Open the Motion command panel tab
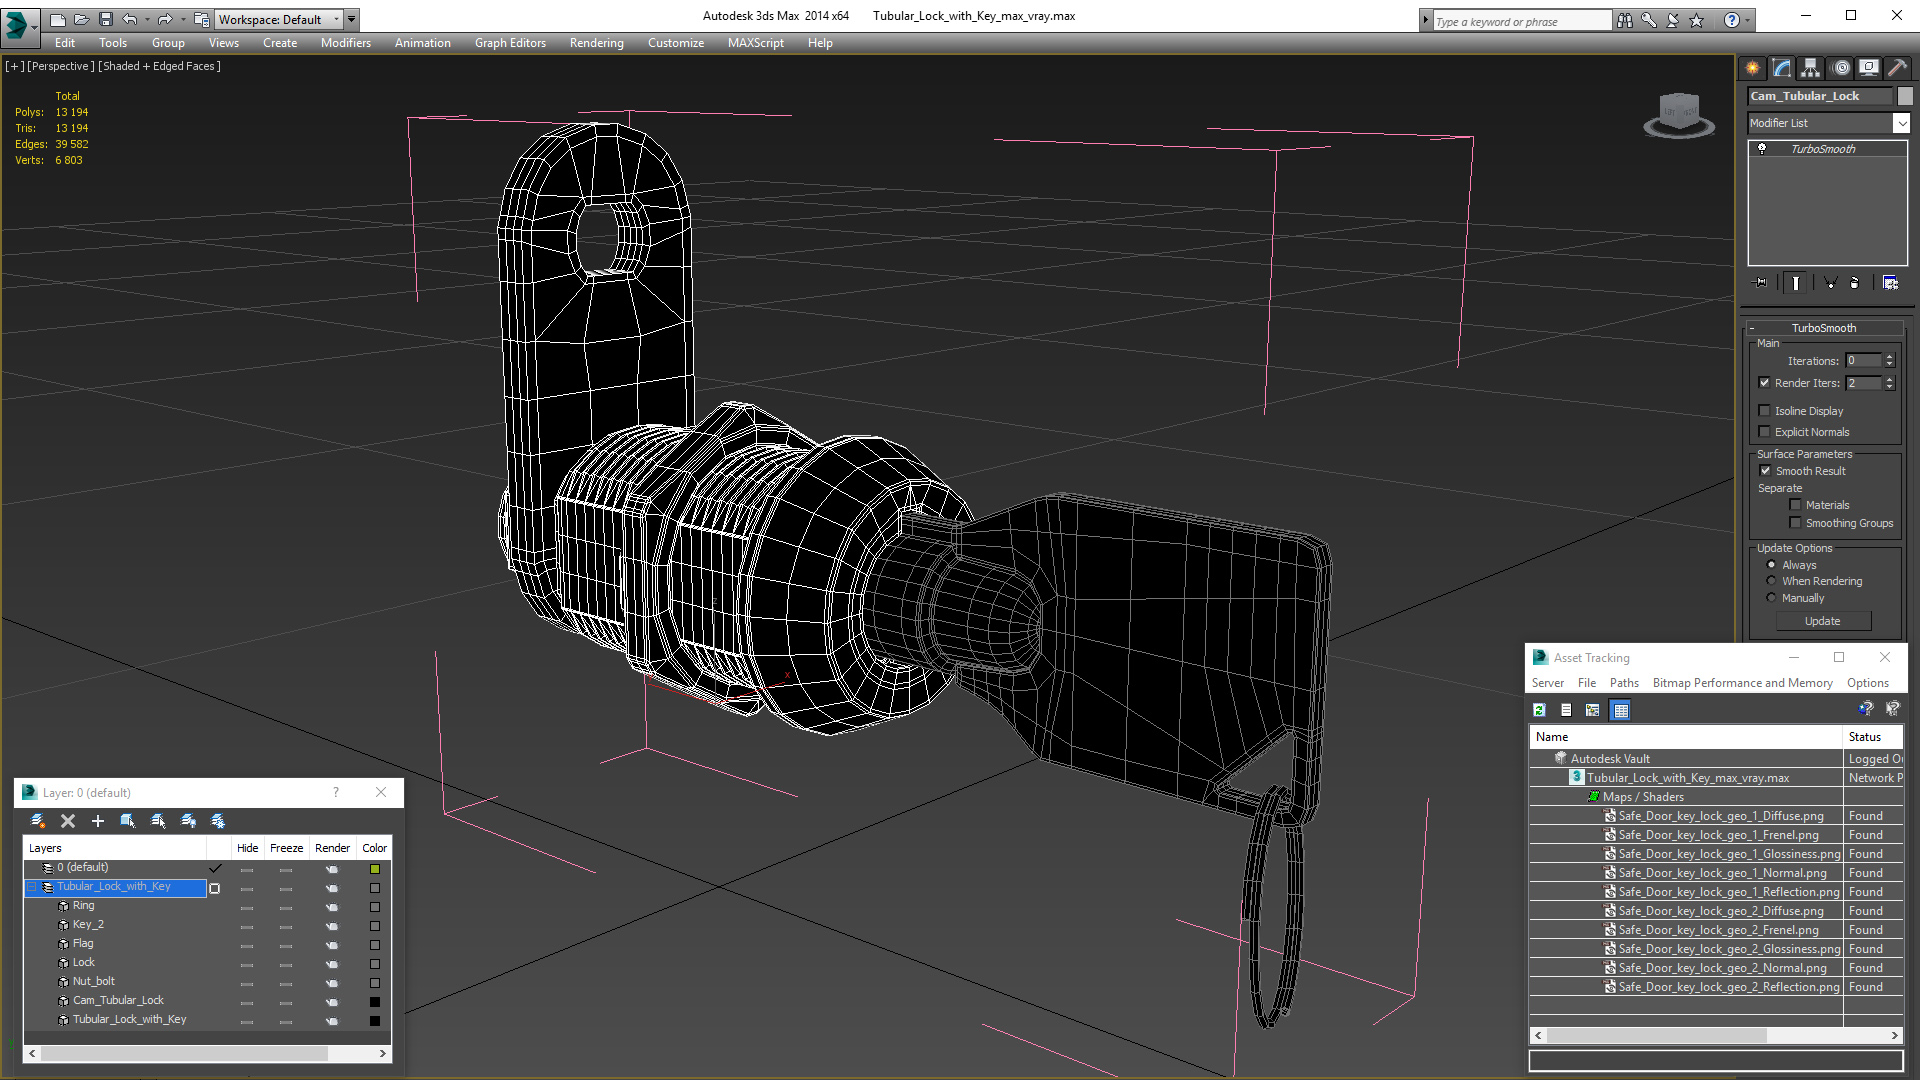Image resolution: width=1920 pixels, height=1080 pixels. click(x=1841, y=68)
